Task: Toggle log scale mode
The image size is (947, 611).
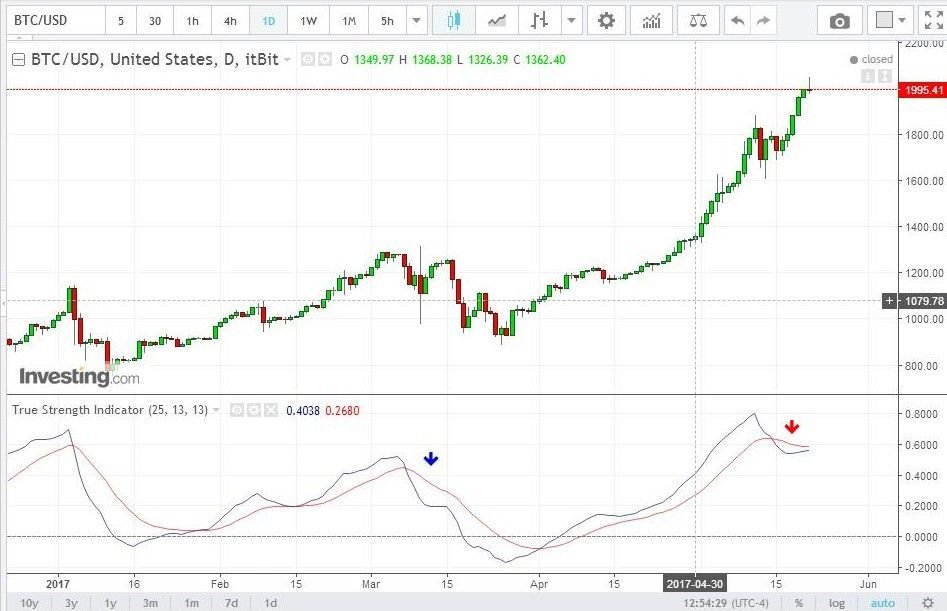Action: (x=836, y=603)
